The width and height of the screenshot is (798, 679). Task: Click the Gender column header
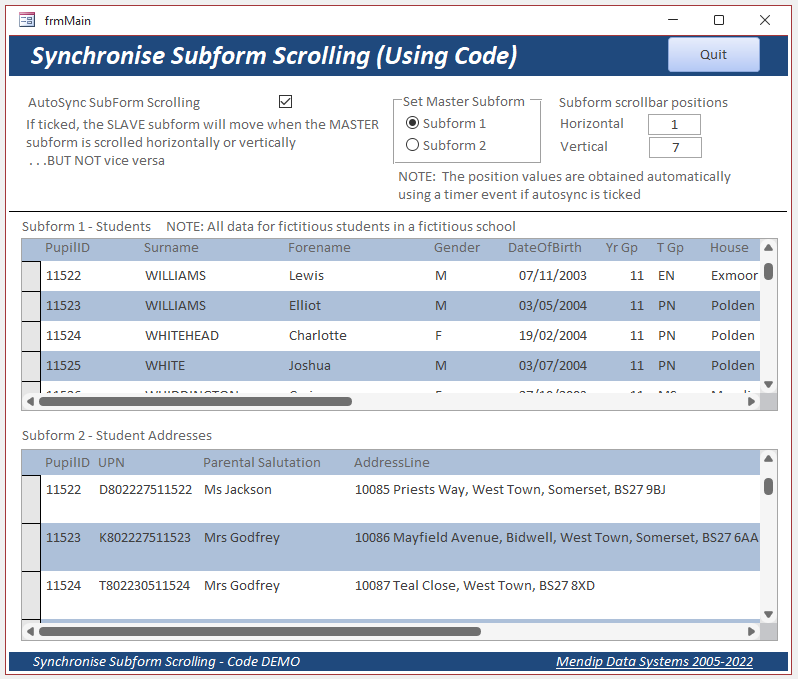[x=457, y=248]
